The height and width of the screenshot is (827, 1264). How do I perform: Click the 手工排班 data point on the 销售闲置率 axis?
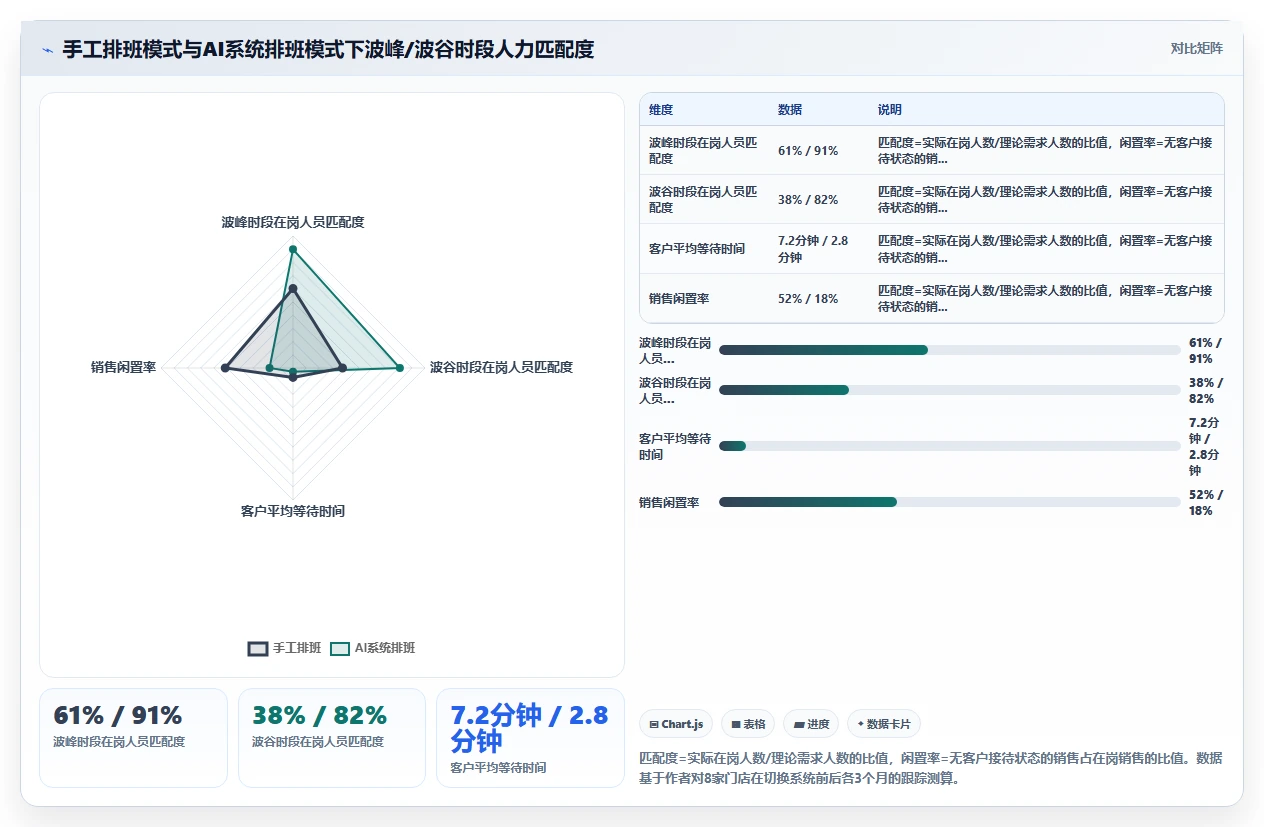click(225, 368)
